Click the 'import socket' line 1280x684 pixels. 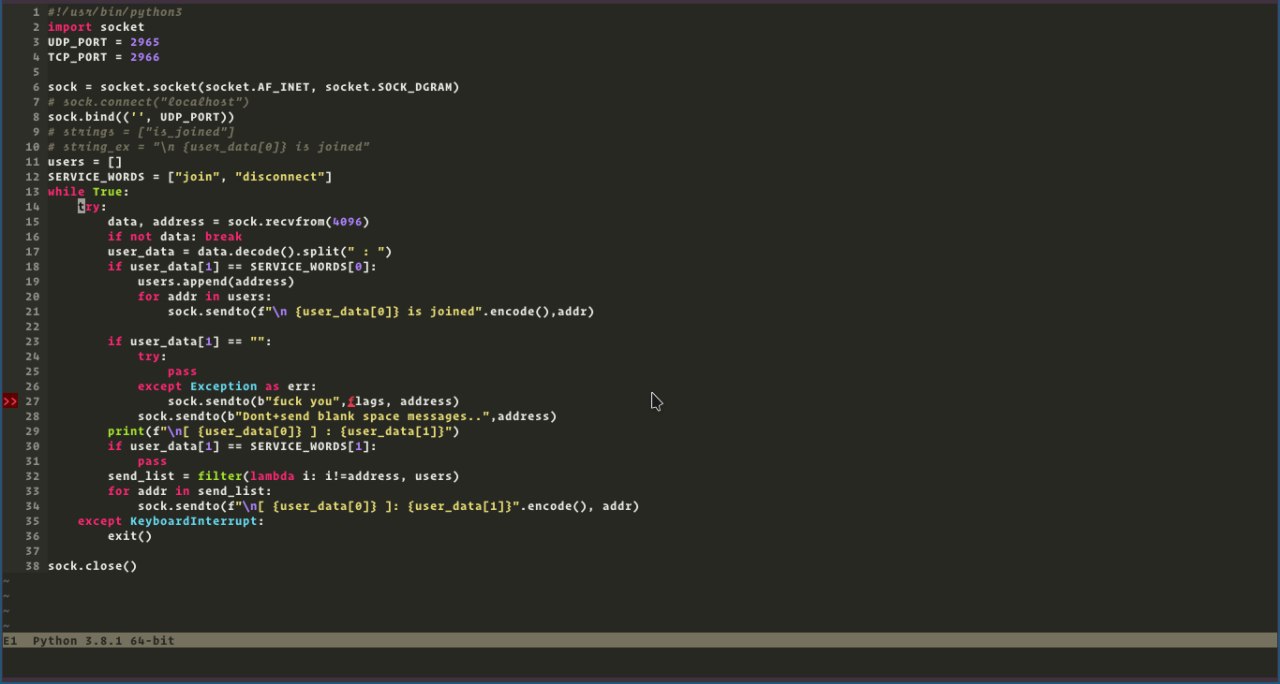click(x=96, y=27)
